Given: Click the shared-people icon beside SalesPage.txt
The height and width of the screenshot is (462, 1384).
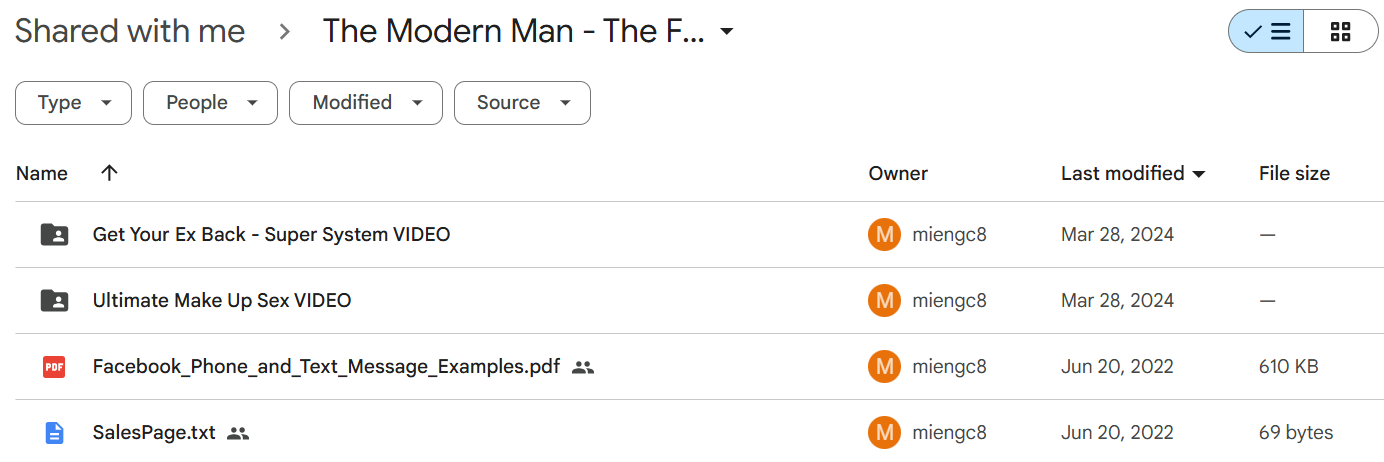Looking at the screenshot, I should click(237, 433).
